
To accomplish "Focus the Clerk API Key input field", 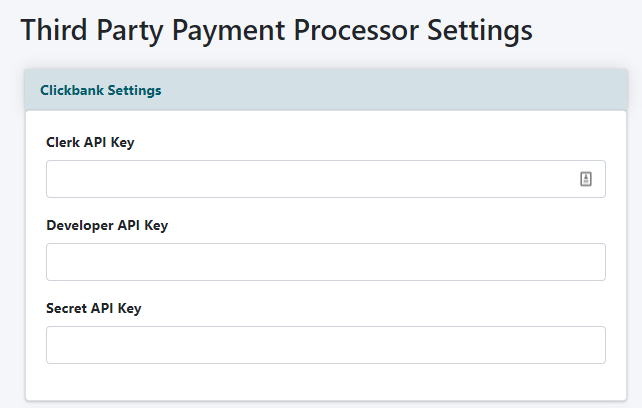I will click(x=310, y=179).
